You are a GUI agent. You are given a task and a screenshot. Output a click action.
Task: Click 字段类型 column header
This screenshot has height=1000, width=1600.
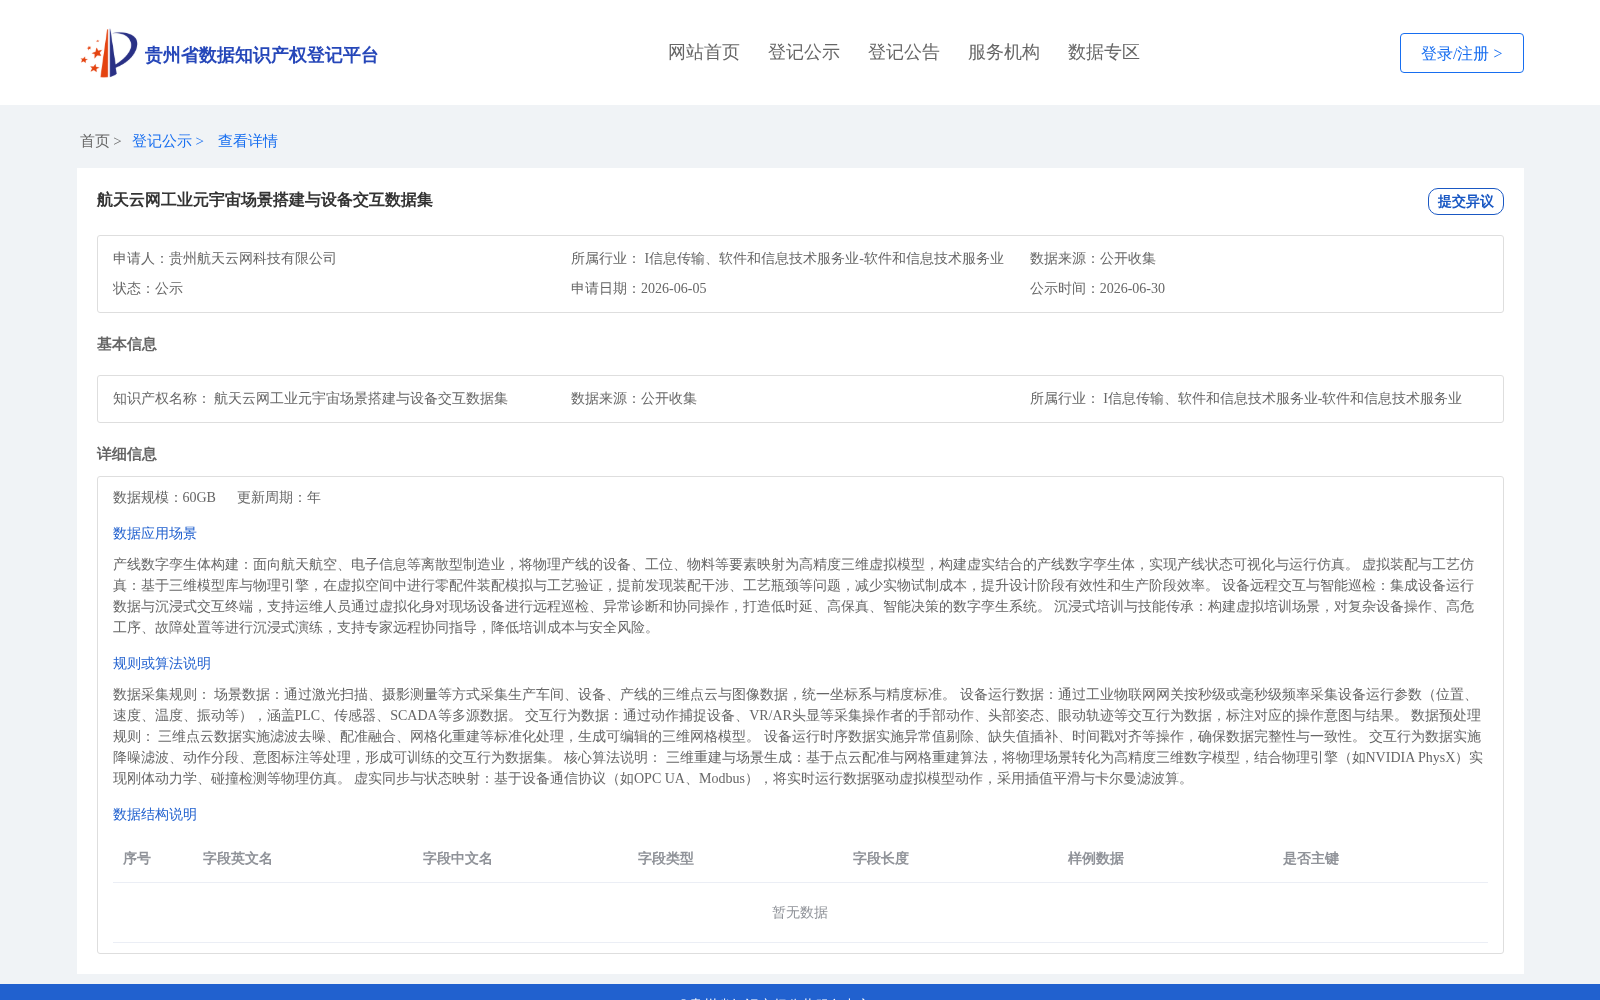click(666, 858)
